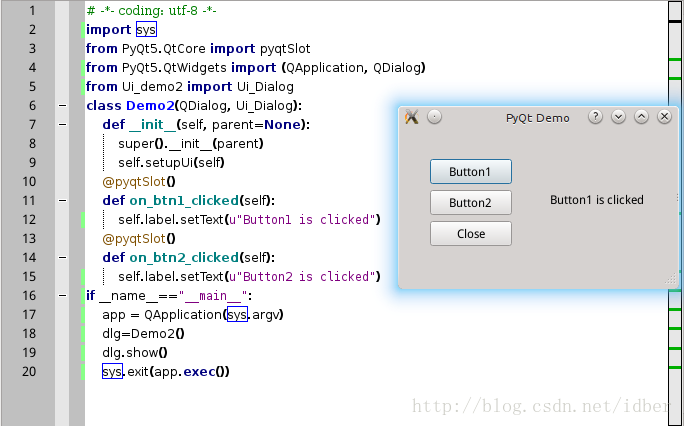Click the string u"Button1 is clicked" in code
Image resolution: width=684 pixels, height=426 pixels.
[x=302, y=219]
